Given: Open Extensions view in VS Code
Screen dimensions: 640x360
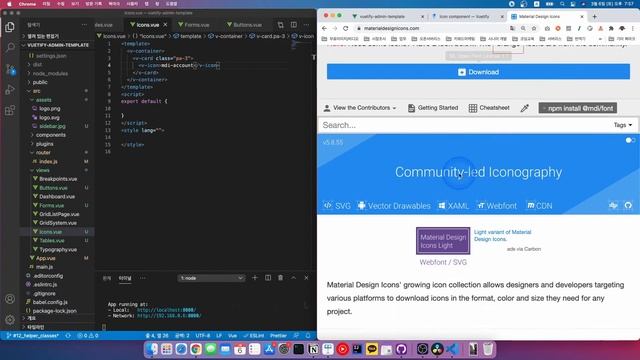Looking at the screenshot, I should click(10, 110).
